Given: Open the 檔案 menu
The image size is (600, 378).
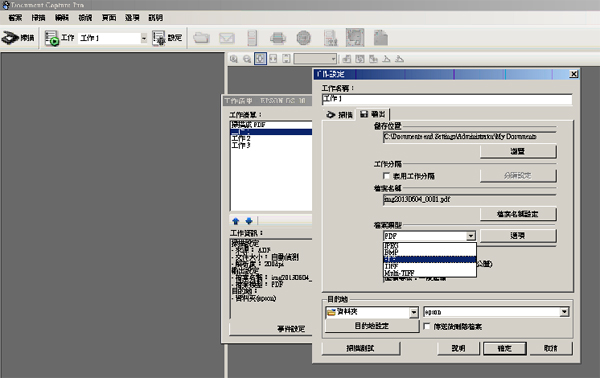Looking at the screenshot, I should pyautogui.click(x=15, y=18).
